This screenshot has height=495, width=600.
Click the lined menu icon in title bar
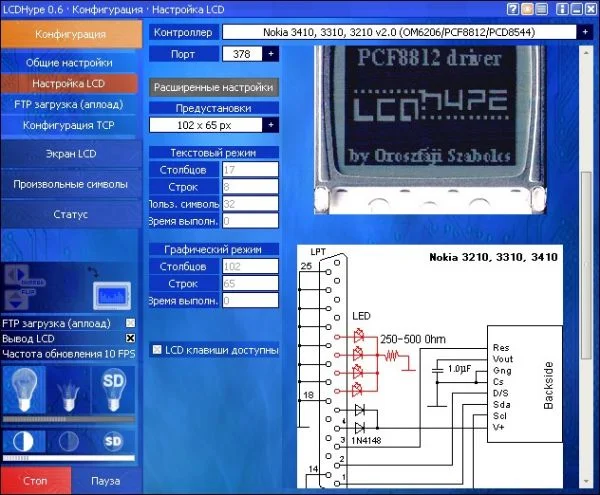(541, 9)
